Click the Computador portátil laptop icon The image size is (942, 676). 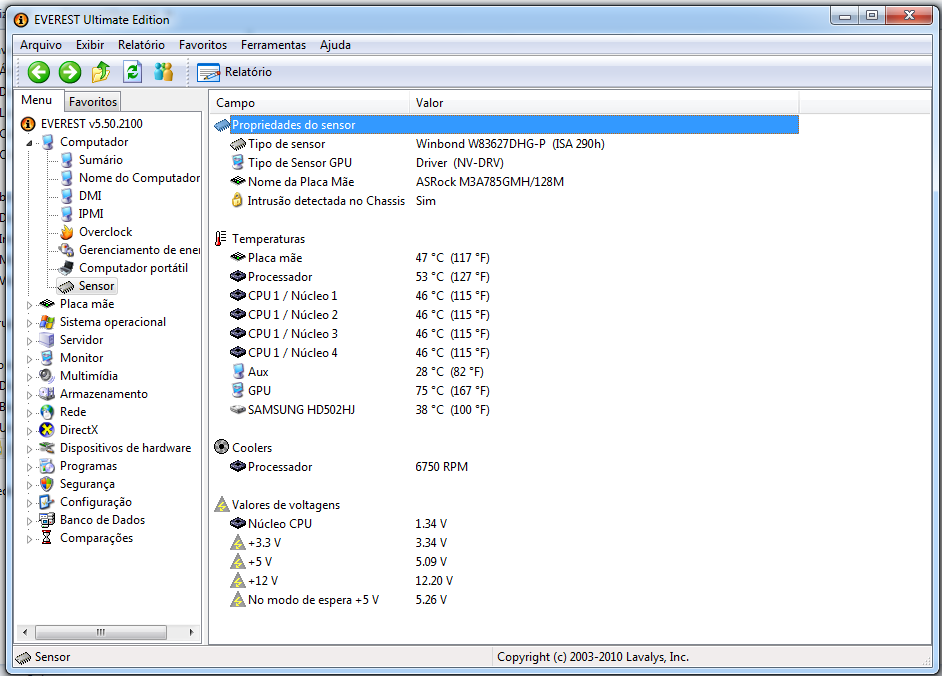pyautogui.click(x=67, y=268)
